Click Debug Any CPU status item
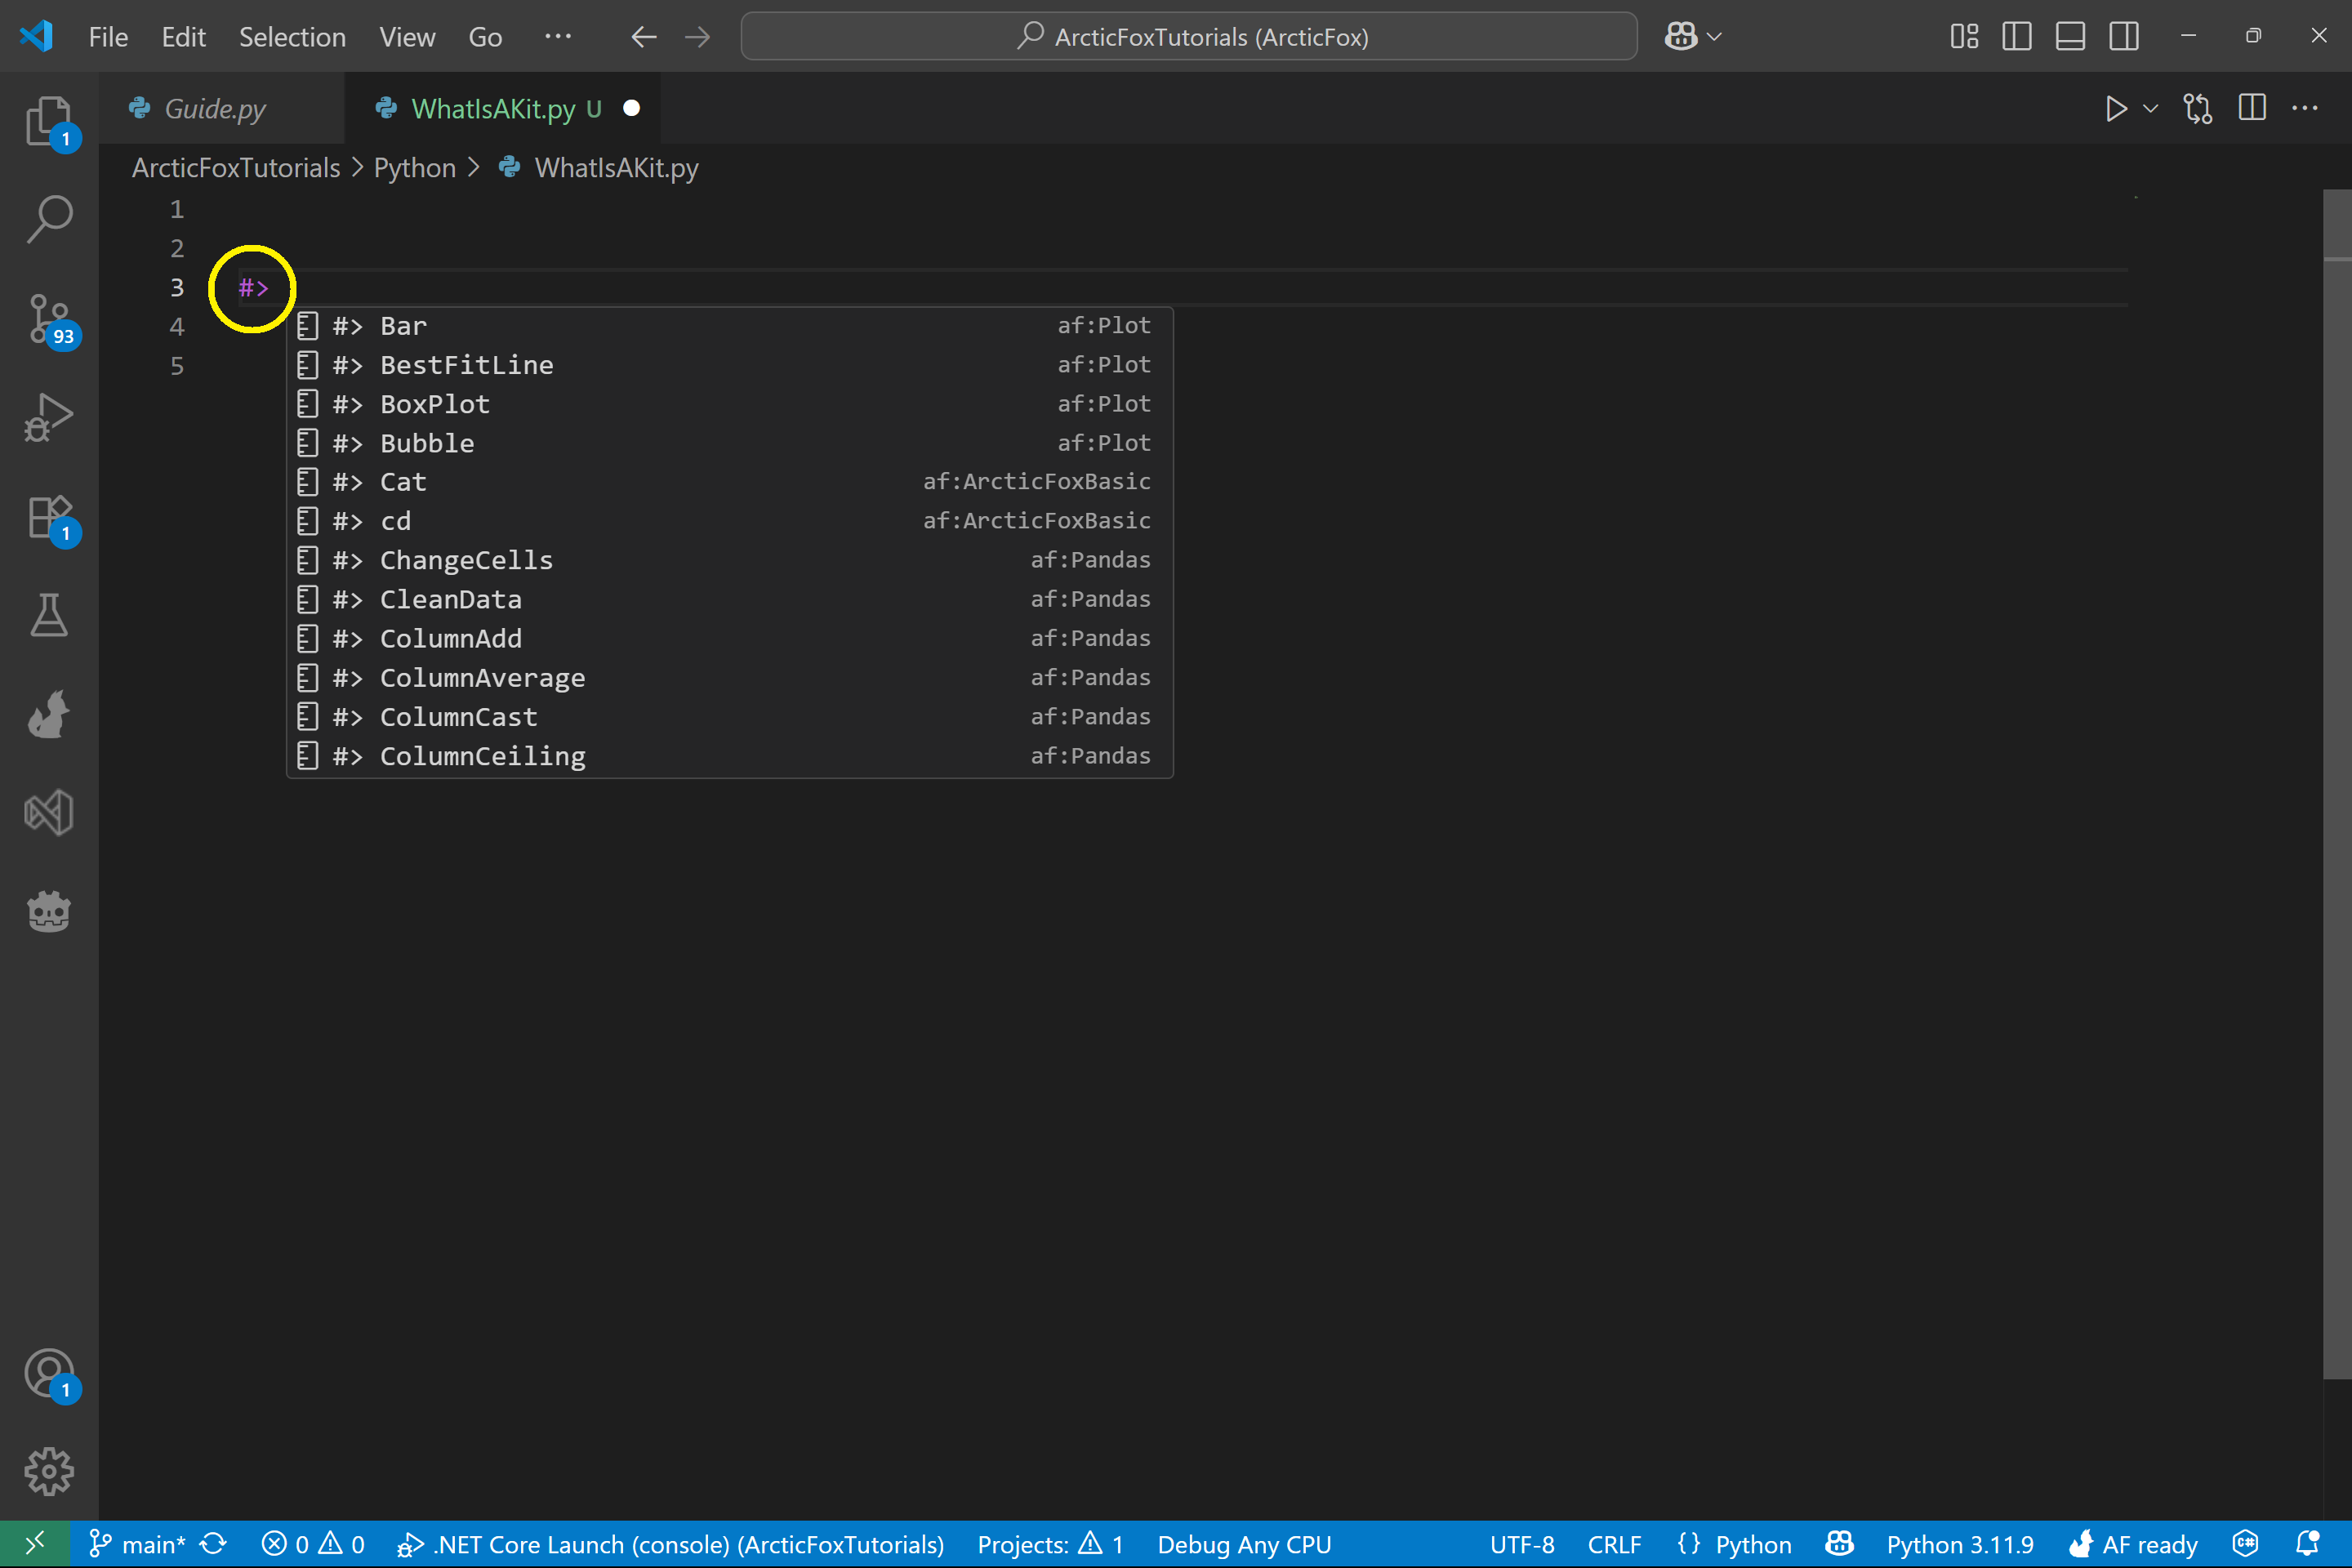The height and width of the screenshot is (1568, 2352). [x=1244, y=1544]
